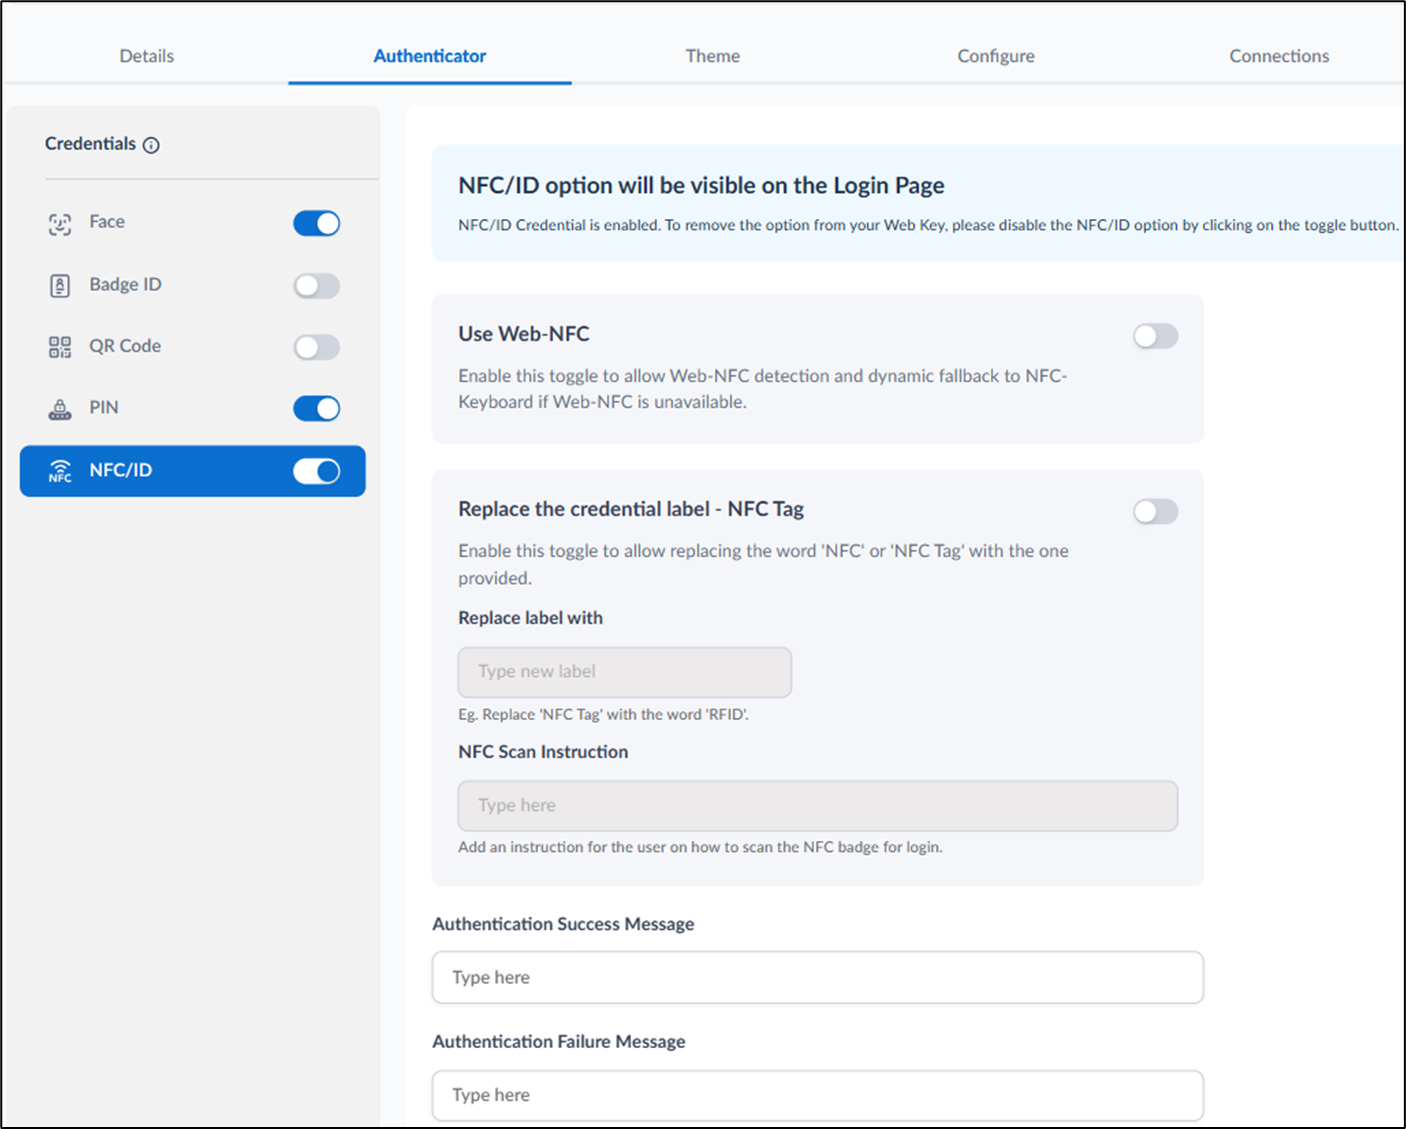Click the 'Replace the credential label - NFC Tag' heading
The width and height of the screenshot is (1406, 1129).
(631, 509)
